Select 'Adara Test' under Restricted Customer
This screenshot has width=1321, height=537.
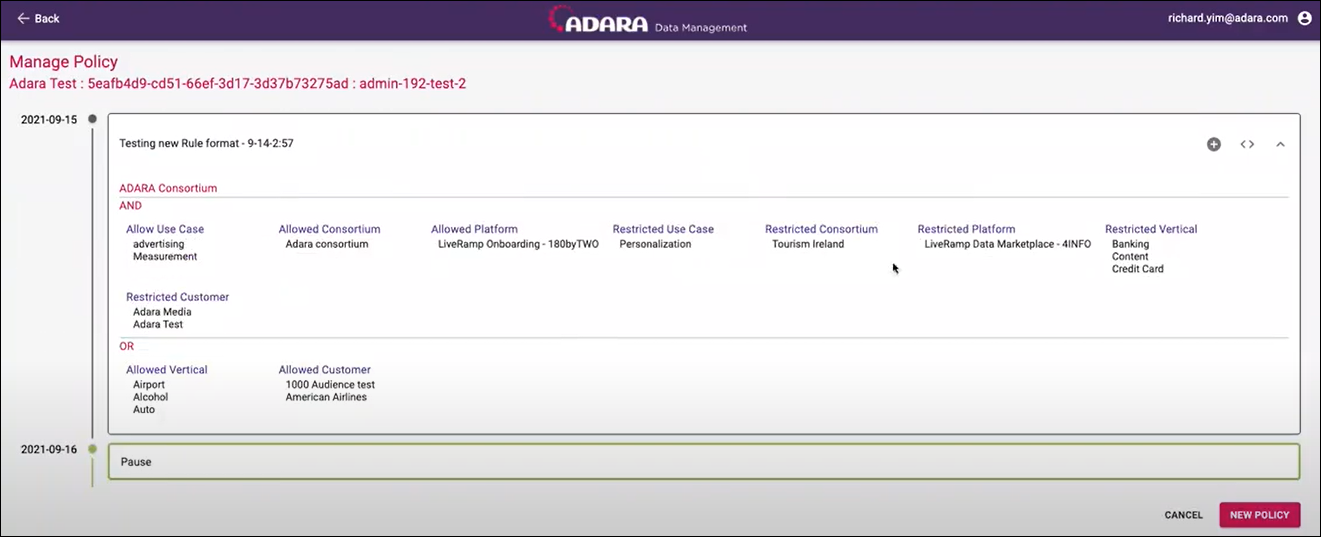click(158, 324)
